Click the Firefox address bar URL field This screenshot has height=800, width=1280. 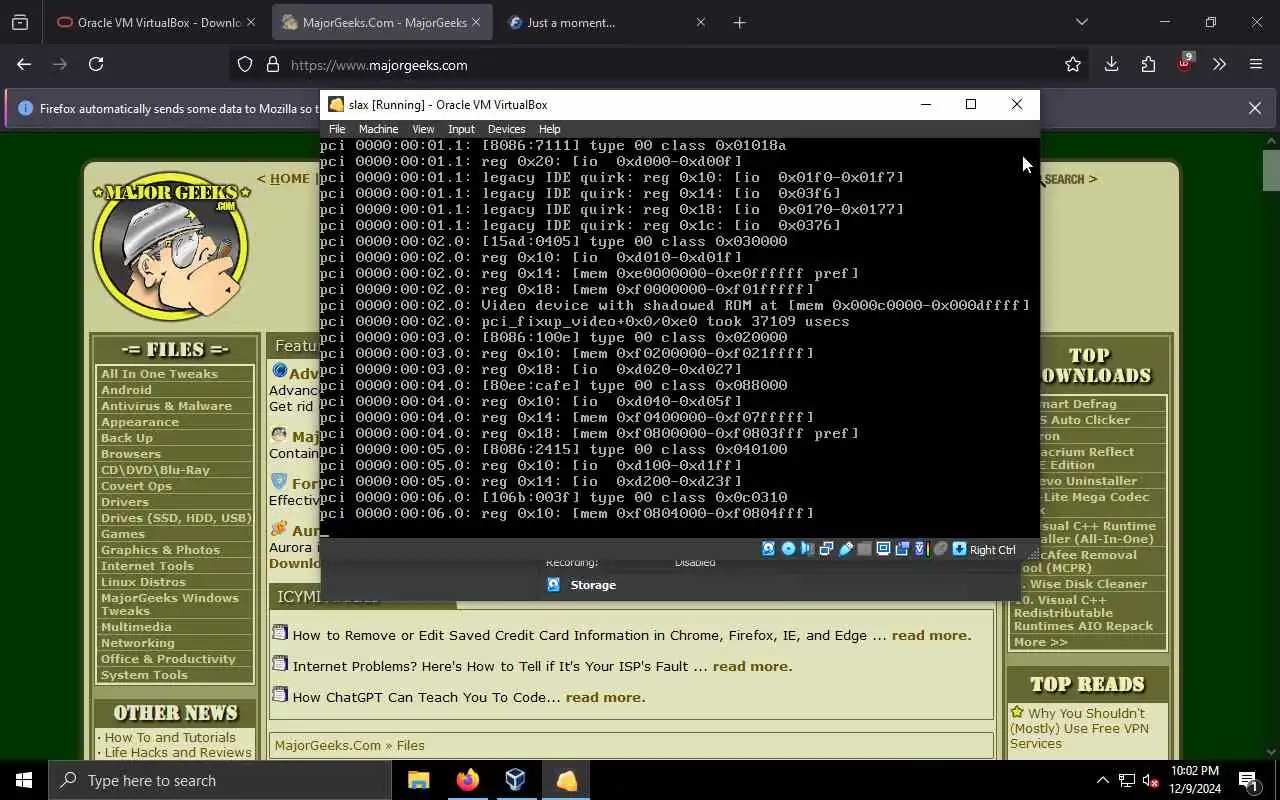coord(660,65)
